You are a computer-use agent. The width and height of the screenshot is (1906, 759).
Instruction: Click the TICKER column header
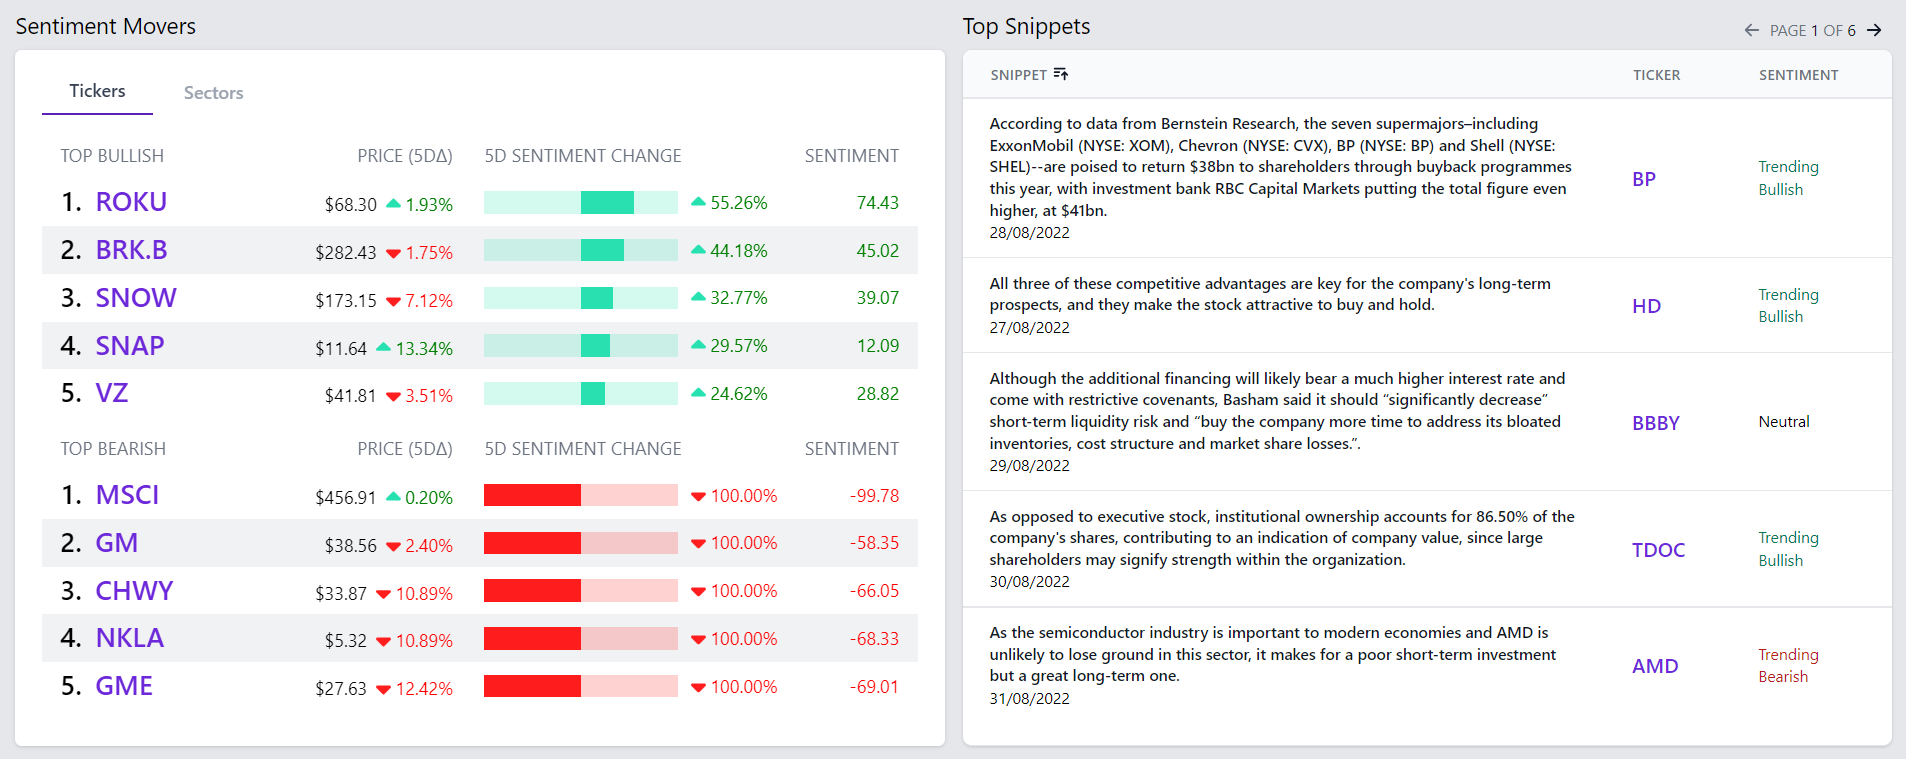pos(1656,75)
